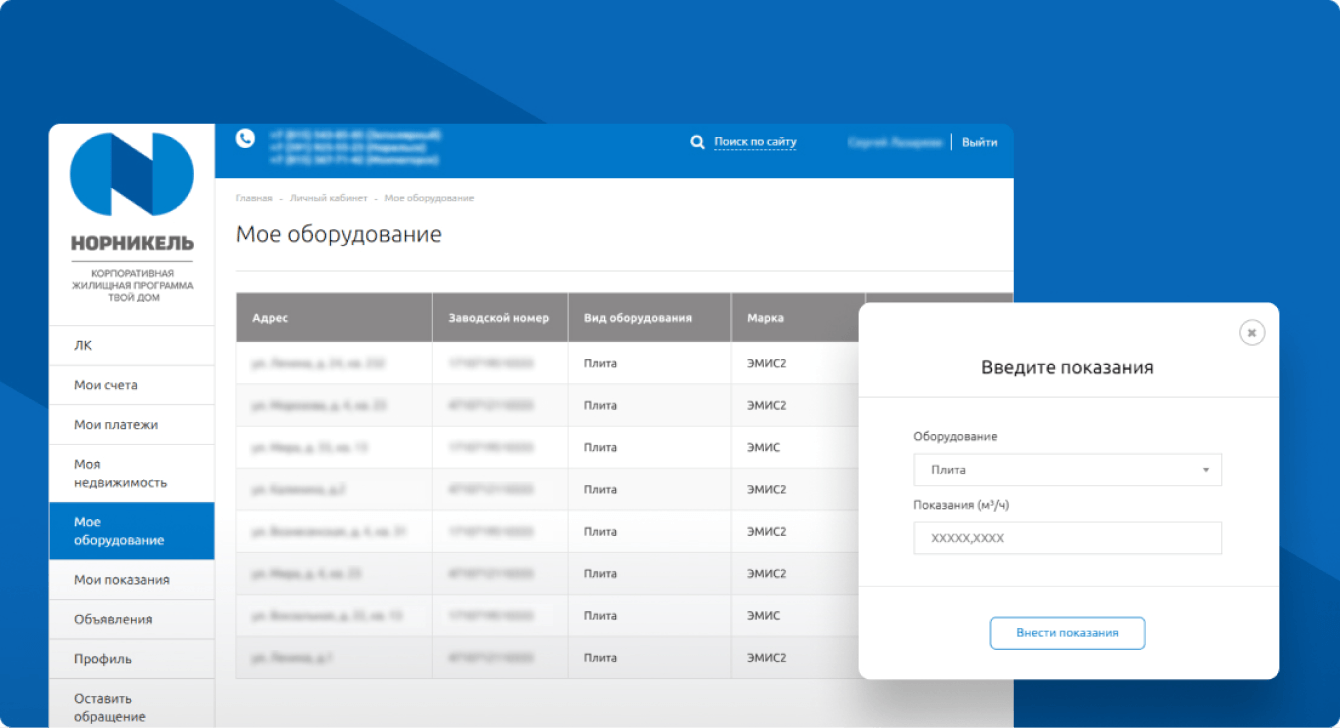The image size is (1340, 728).
Task: Open the Оборудование dropdown arrow
Action: 1206,469
